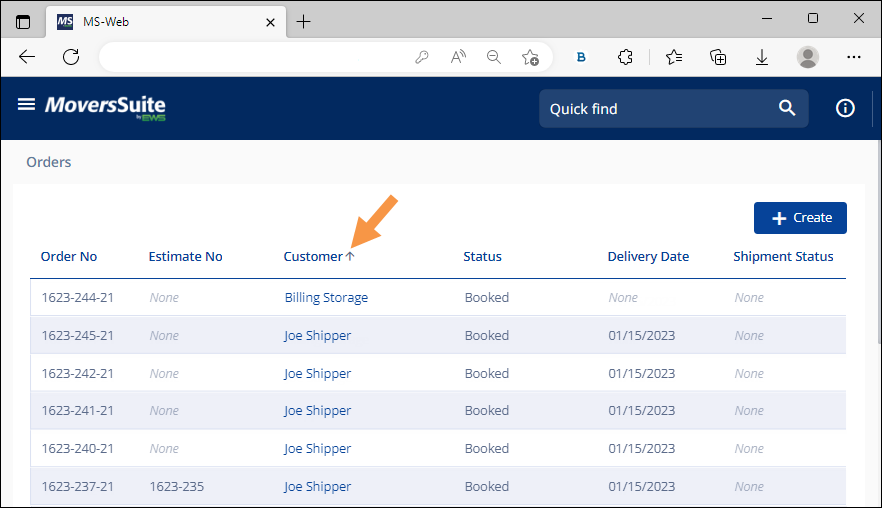The width and height of the screenshot is (882, 508).
Task: Click Booked status in row 1623-240-21
Action: point(487,448)
